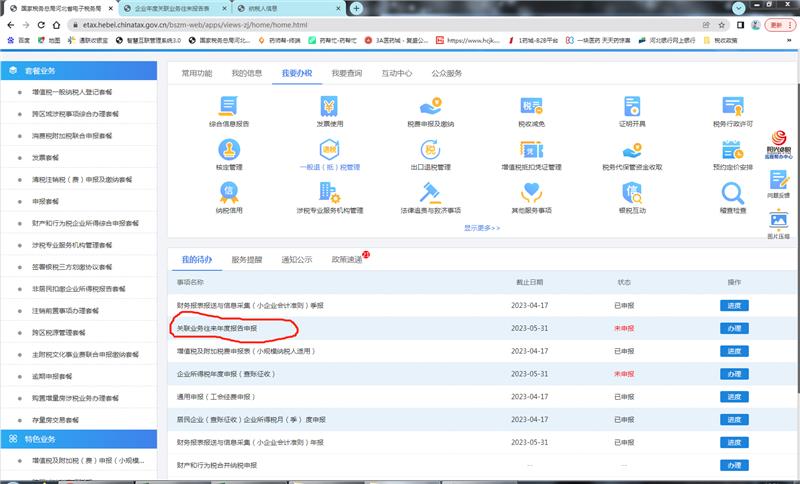Click the 稽查检查 magnifier icon
The image size is (800, 484).
point(732,192)
